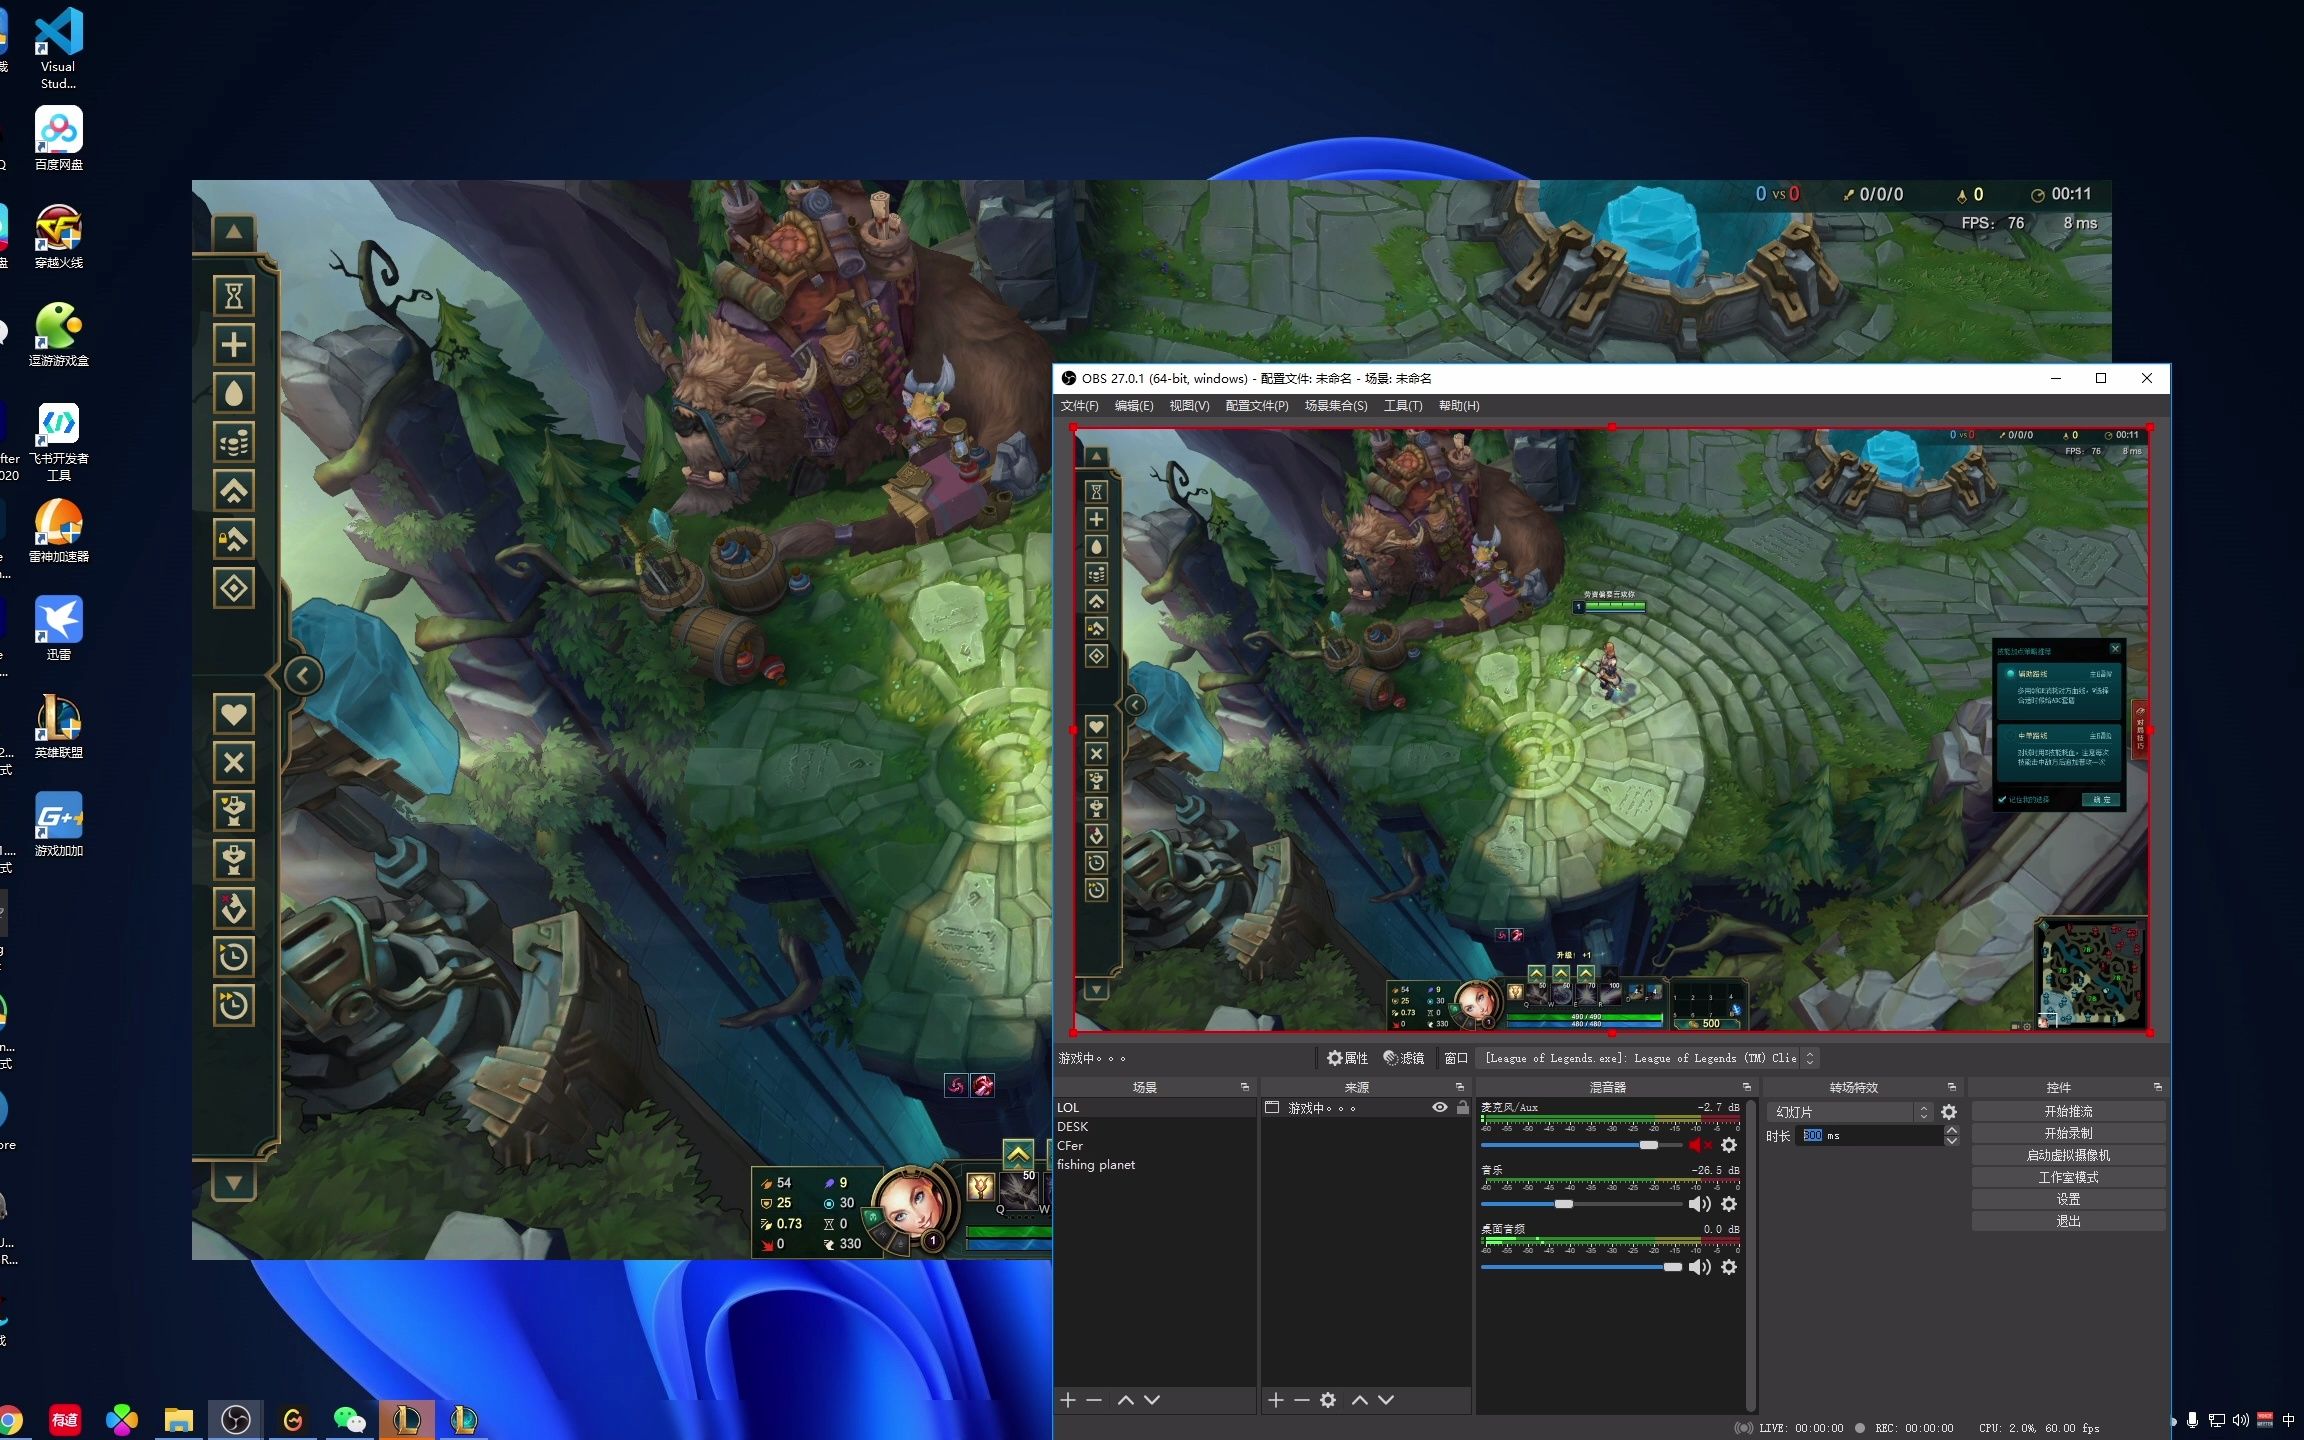
Task: Open OBS Studio from the taskbar
Action: 236,1419
